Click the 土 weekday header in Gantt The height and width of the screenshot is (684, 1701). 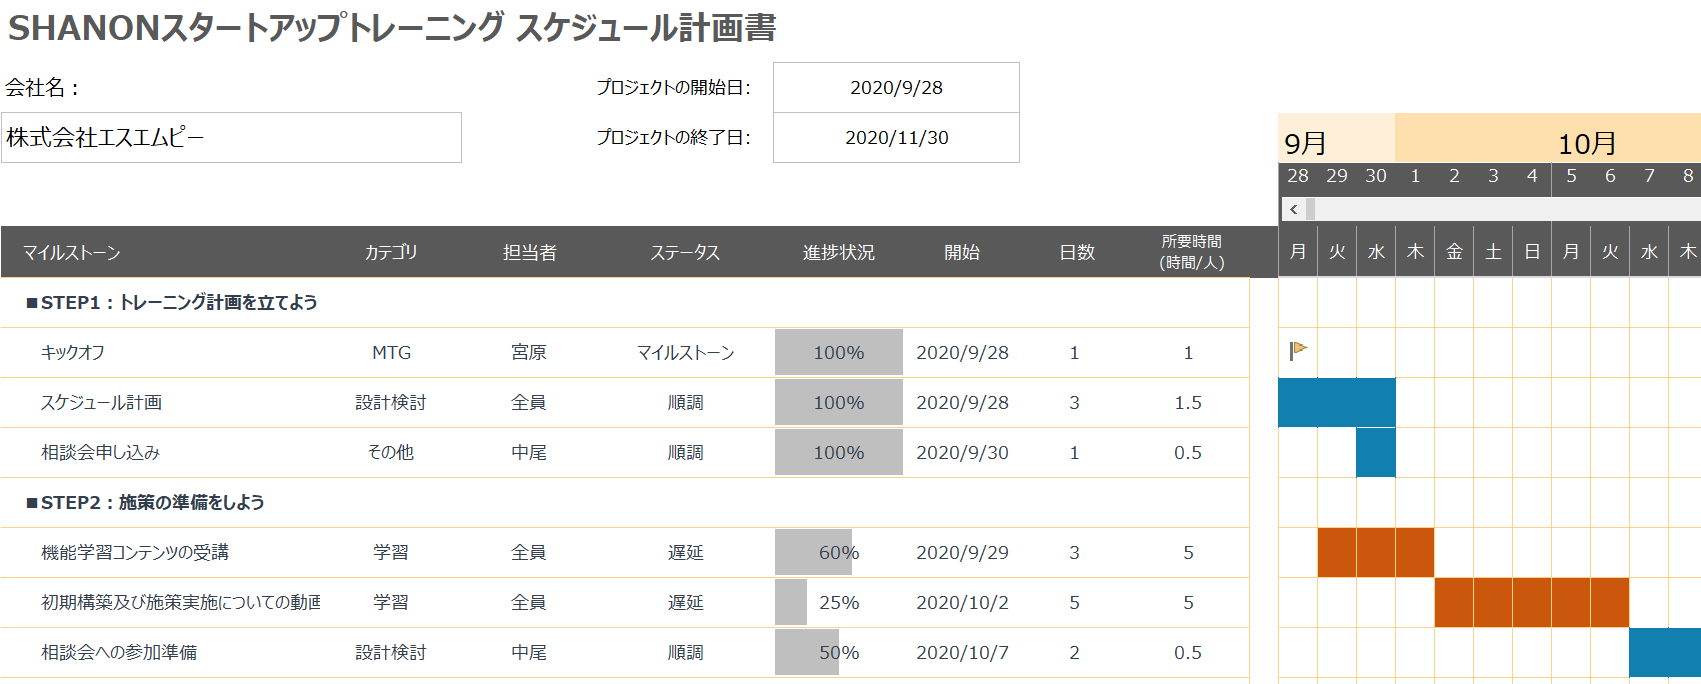point(1493,251)
